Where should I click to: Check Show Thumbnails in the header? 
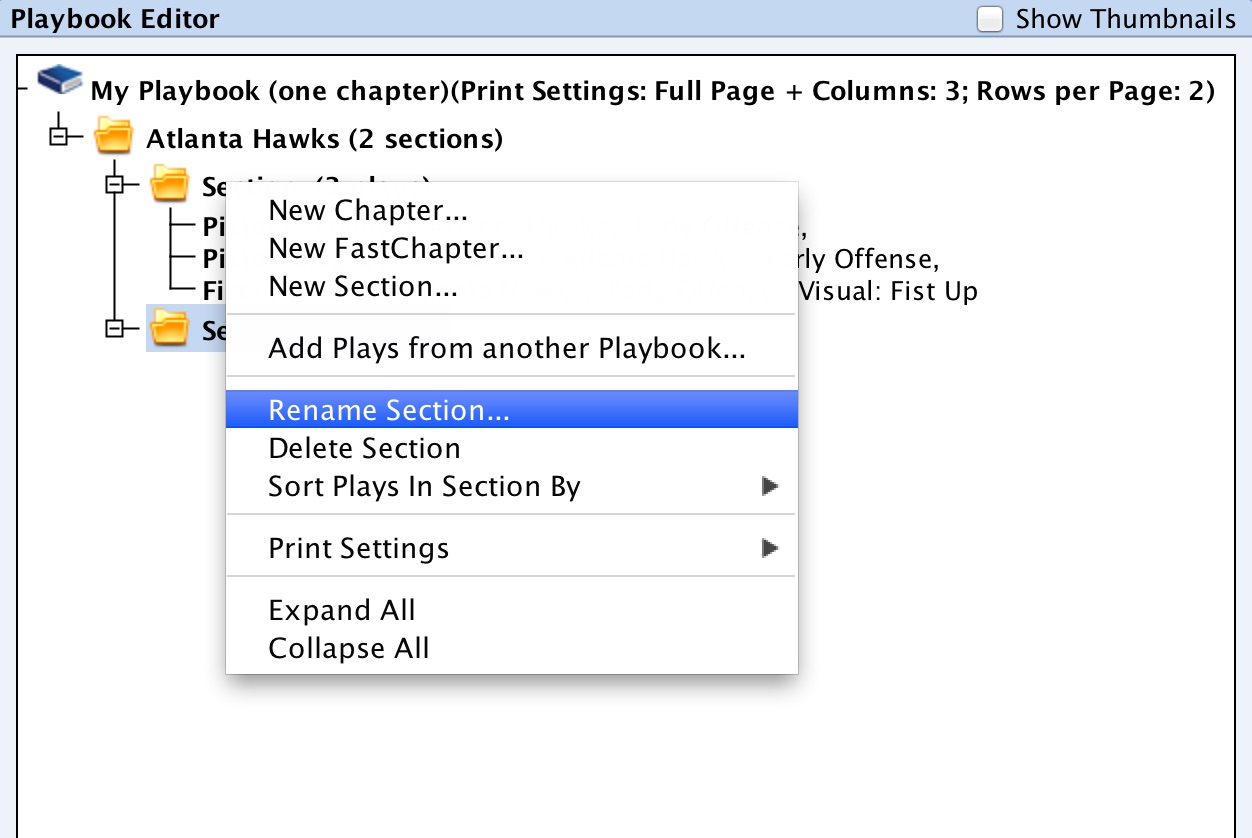click(x=989, y=18)
